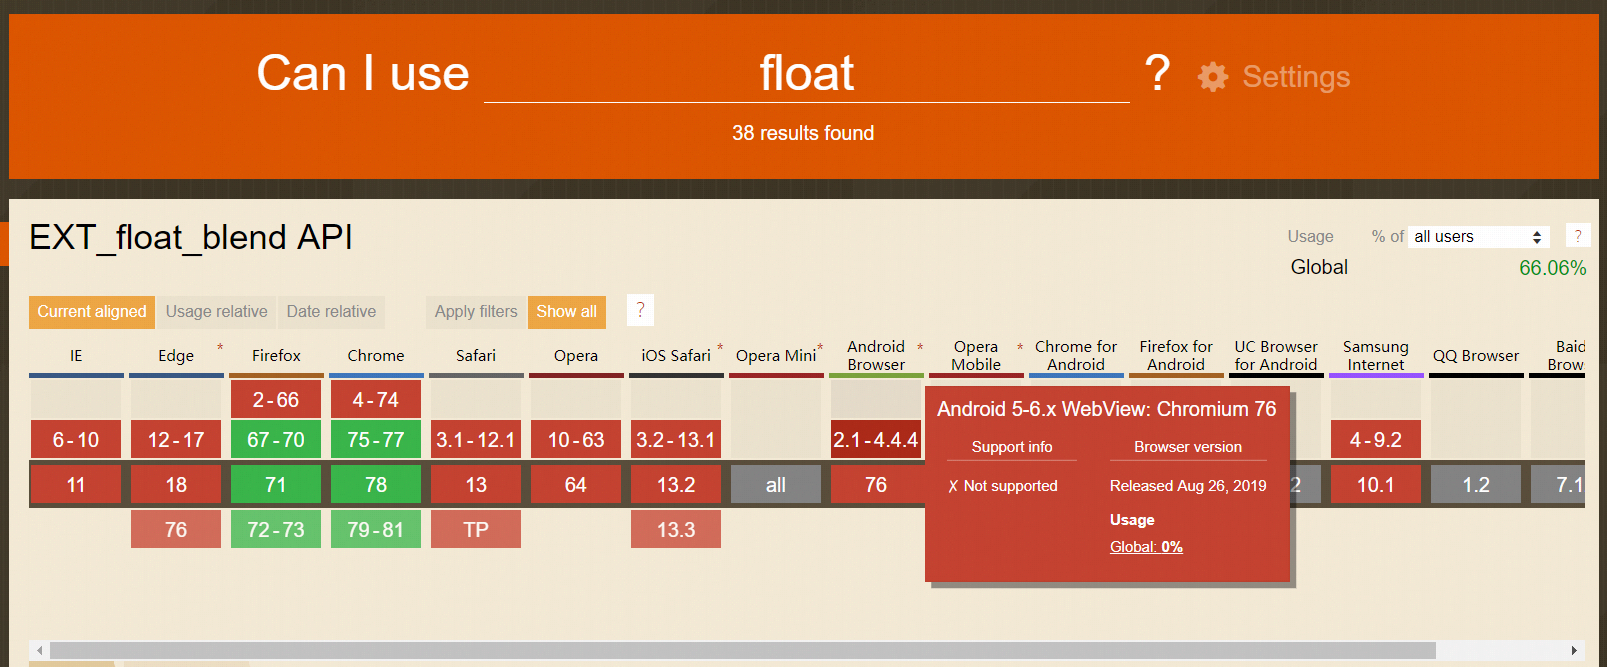Open the all users usage dropdown
This screenshot has width=1607, height=667.
pos(1479,237)
